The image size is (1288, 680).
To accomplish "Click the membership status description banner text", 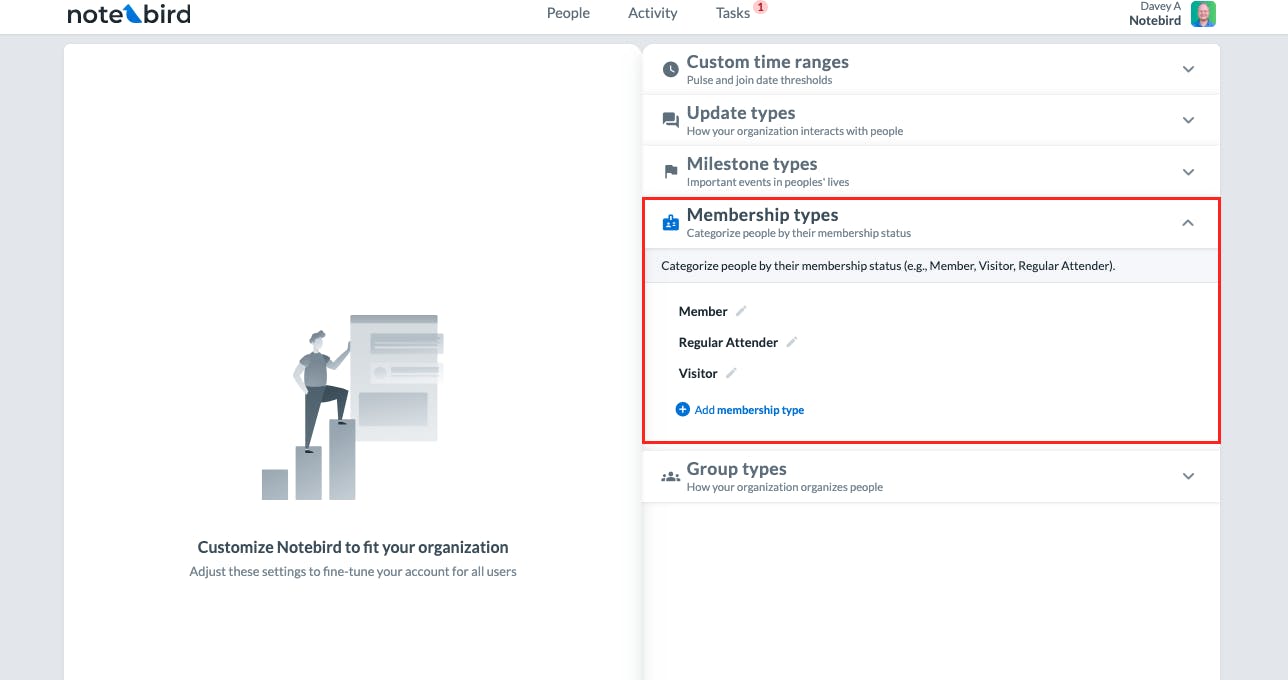I will tap(888, 266).
